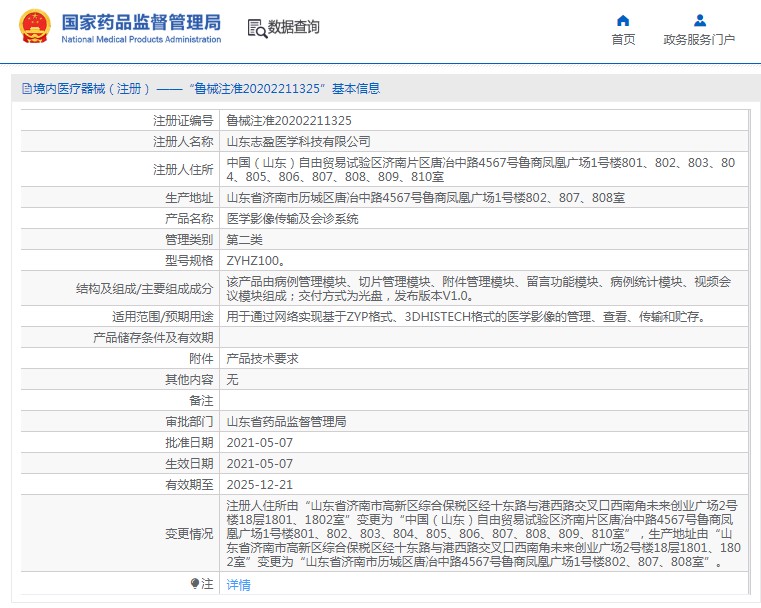
Task: Click the person icon above 政务服务门户
Action: coord(699,20)
